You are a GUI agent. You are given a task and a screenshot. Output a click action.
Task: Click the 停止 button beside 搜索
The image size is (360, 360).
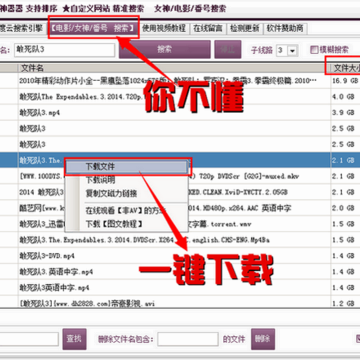[228, 50]
